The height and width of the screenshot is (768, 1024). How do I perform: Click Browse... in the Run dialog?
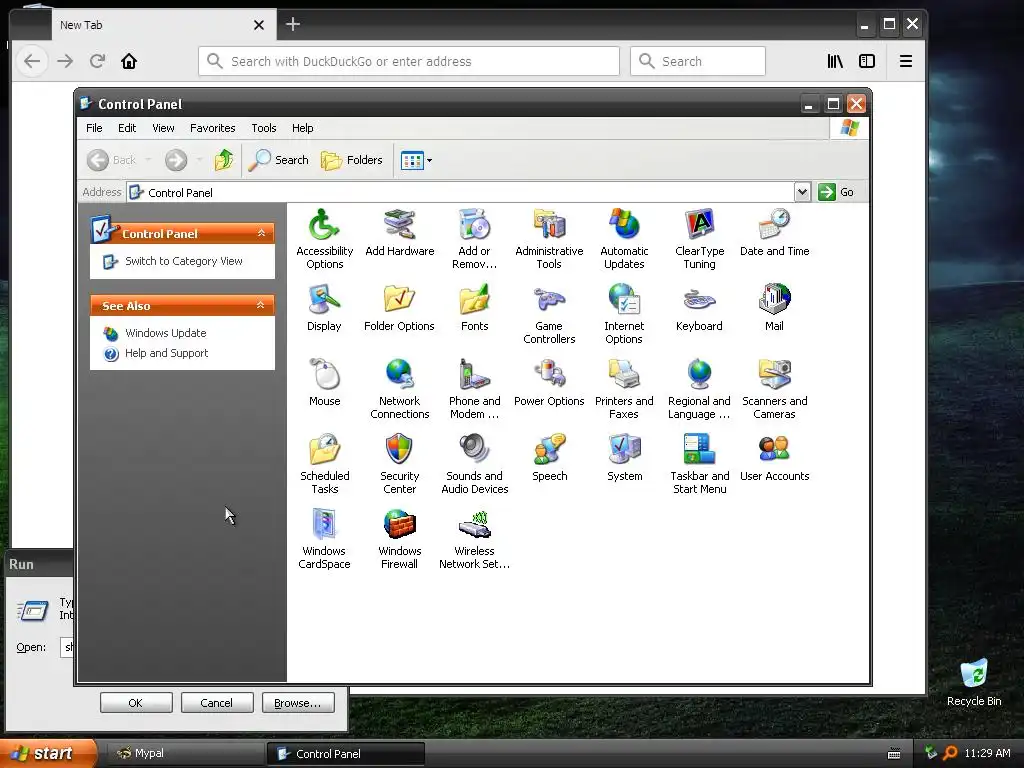(x=298, y=703)
